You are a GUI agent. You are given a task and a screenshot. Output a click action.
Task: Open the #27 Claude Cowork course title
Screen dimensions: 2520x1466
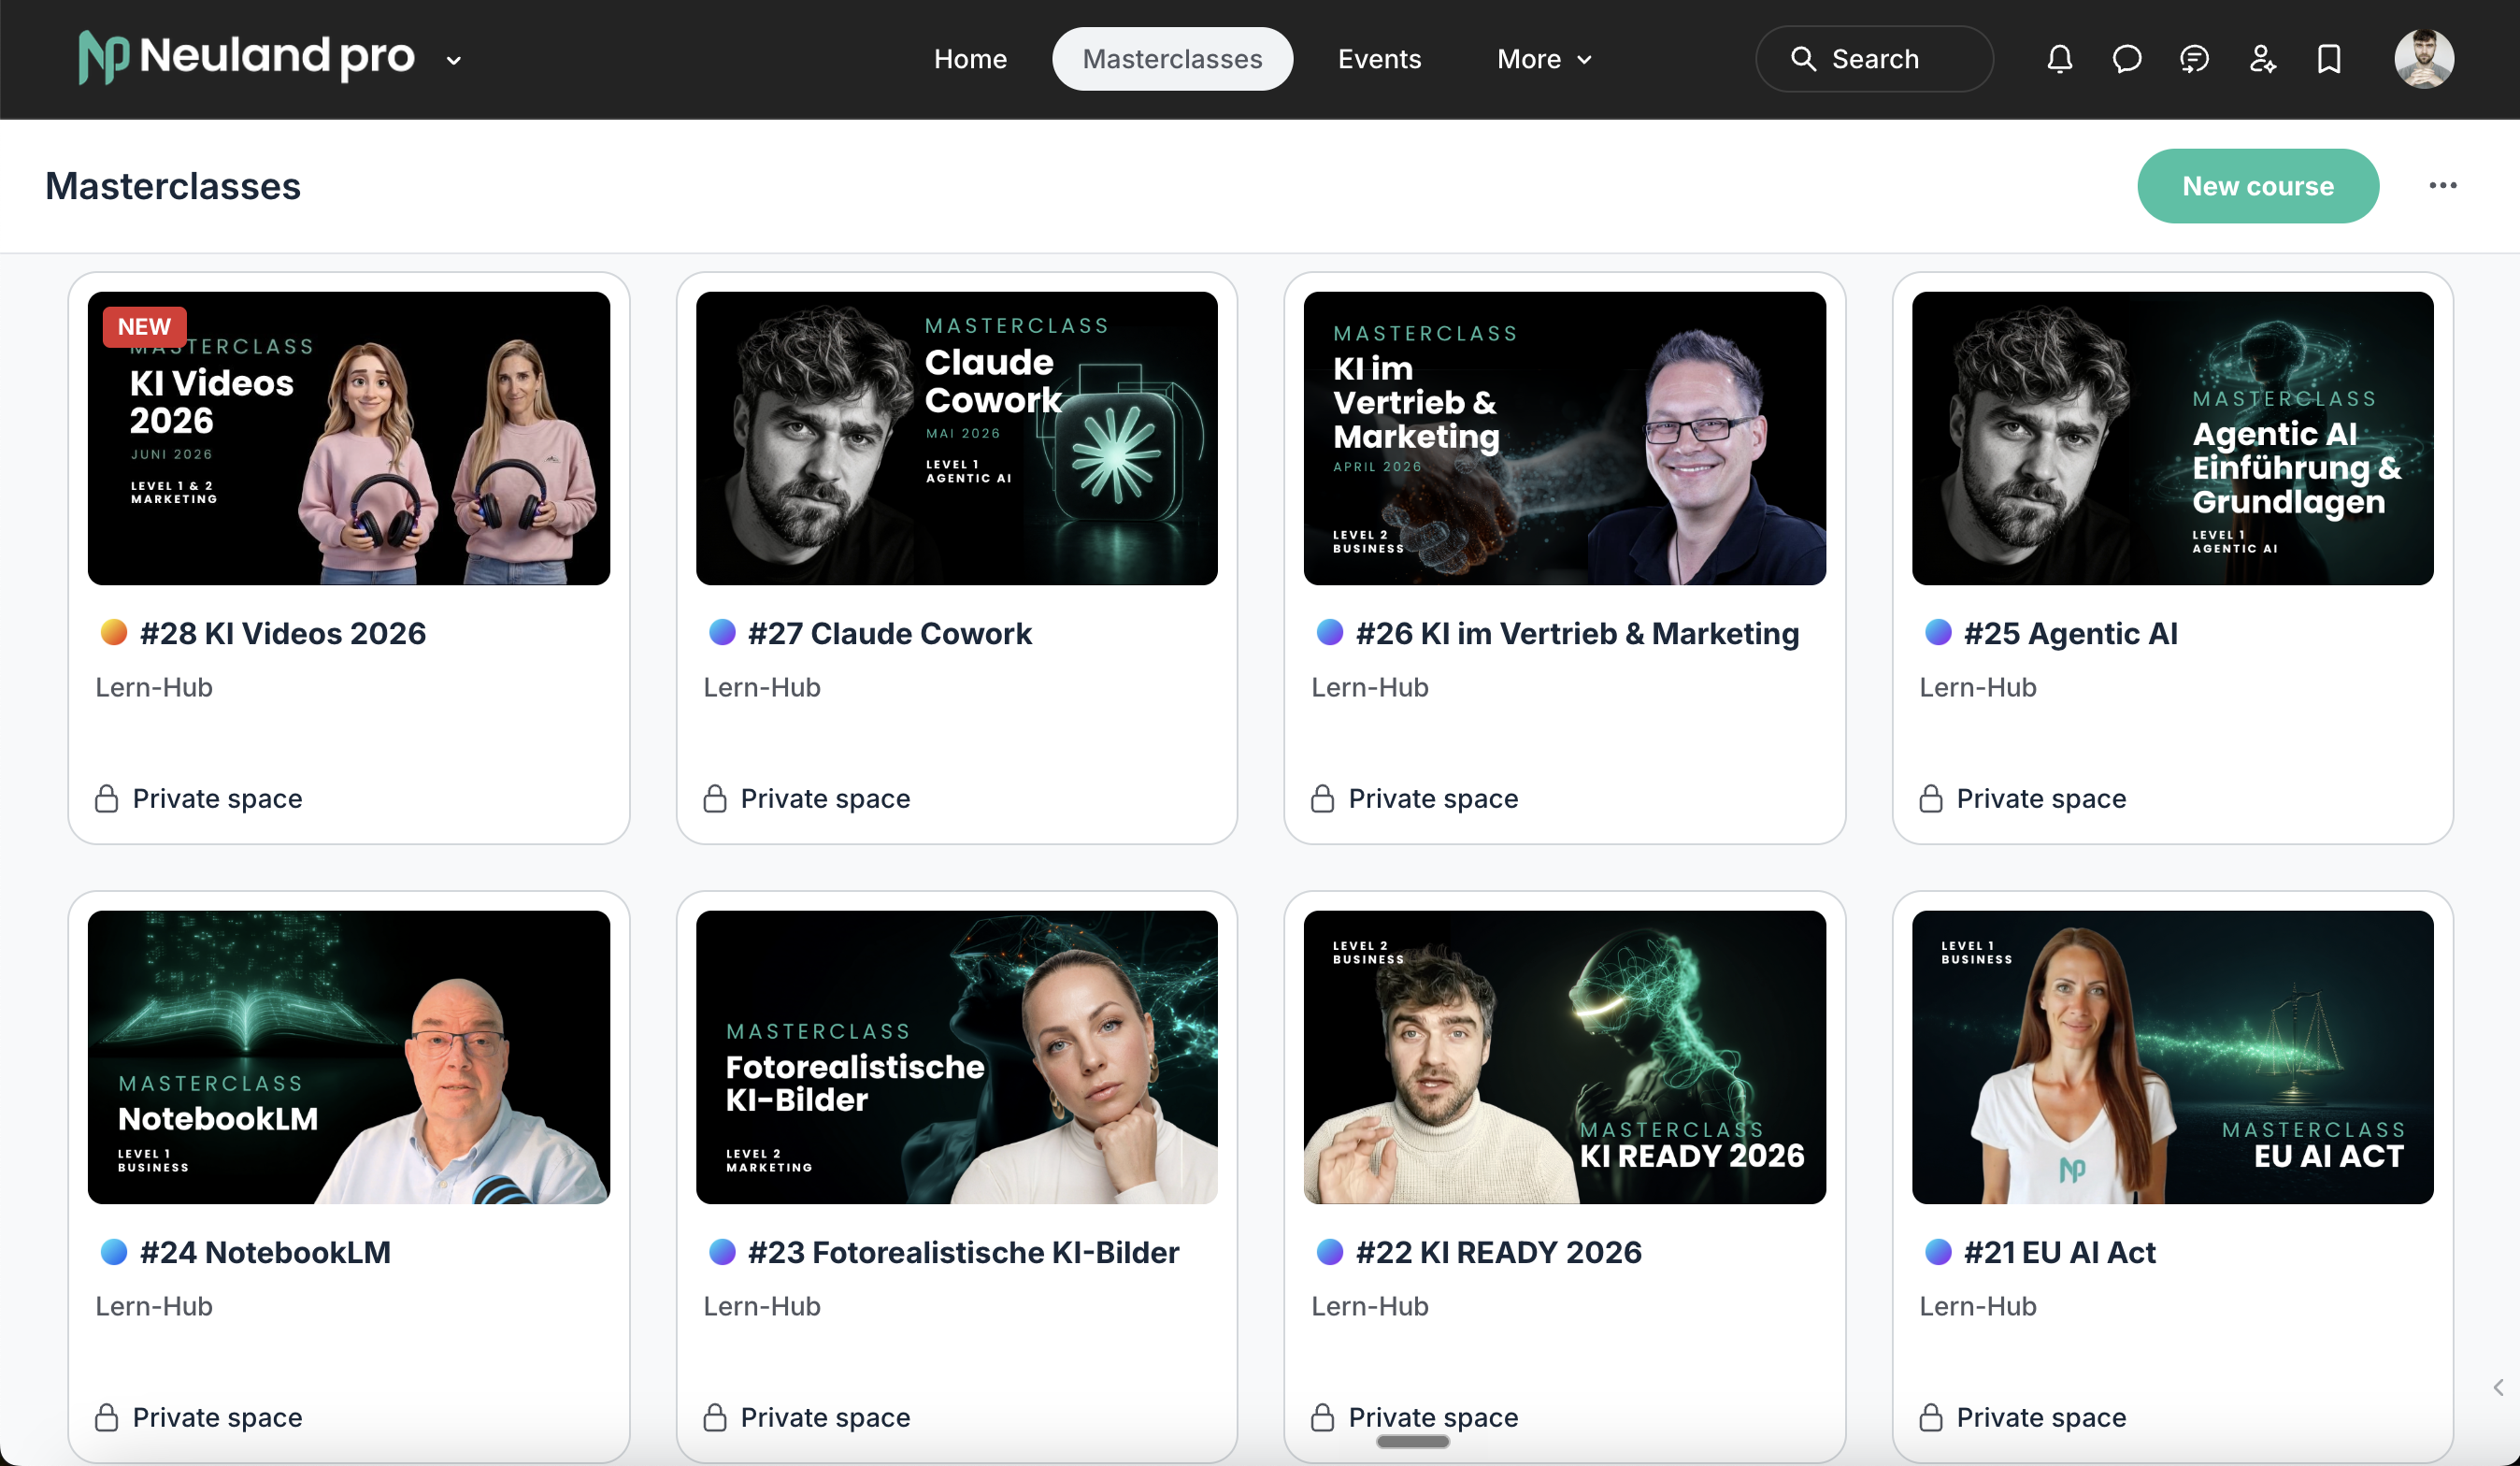click(x=890, y=633)
